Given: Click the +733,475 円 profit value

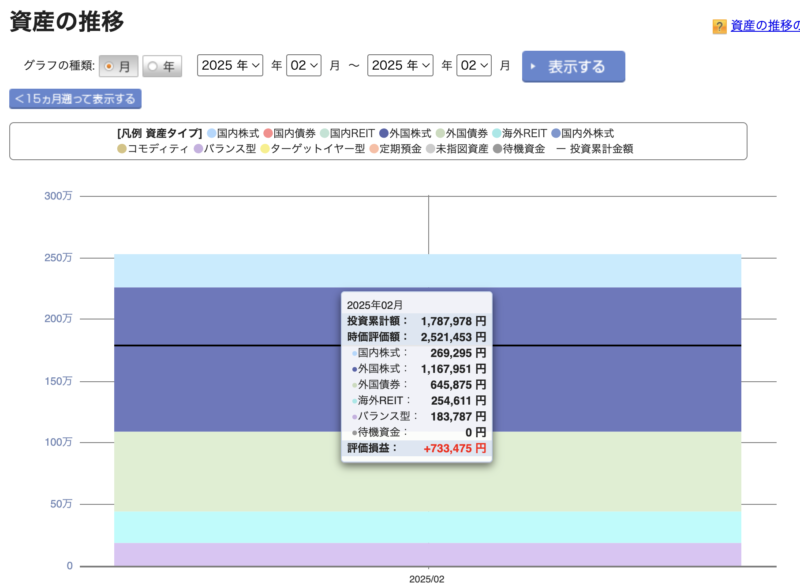Looking at the screenshot, I should (x=455, y=448).
